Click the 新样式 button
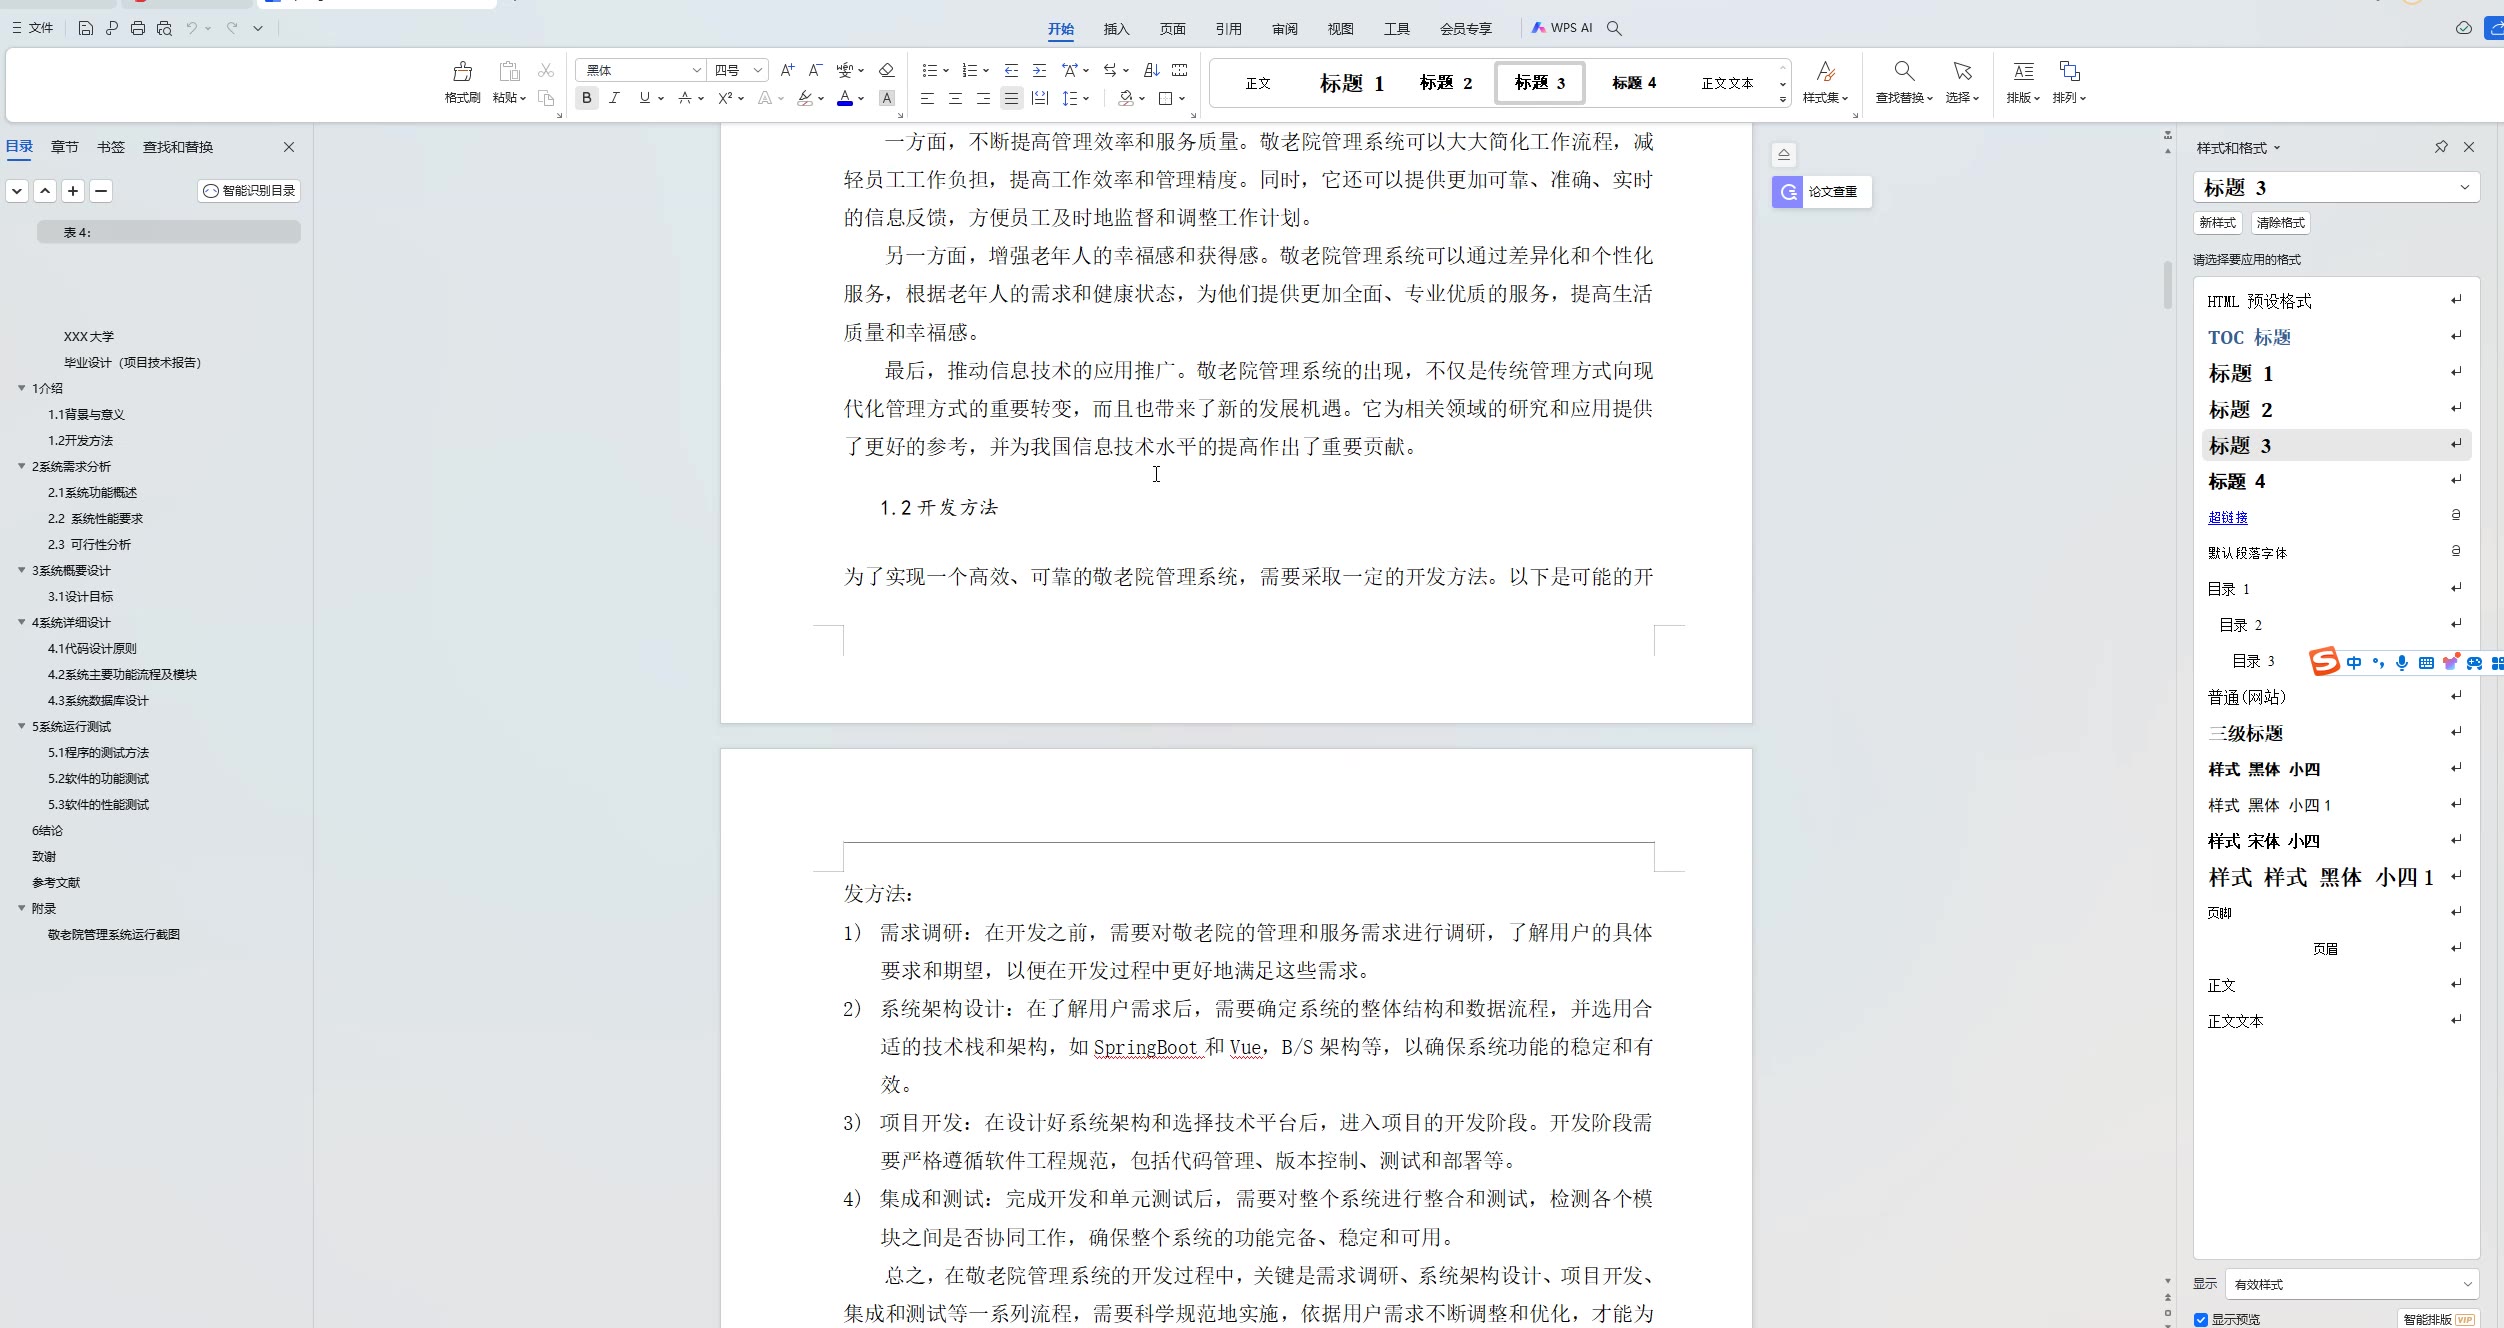 [x=2217, y=222]
